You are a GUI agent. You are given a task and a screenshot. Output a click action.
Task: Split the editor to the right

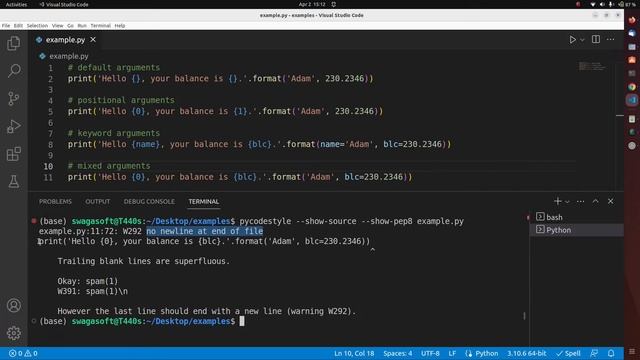click(596, 40)
